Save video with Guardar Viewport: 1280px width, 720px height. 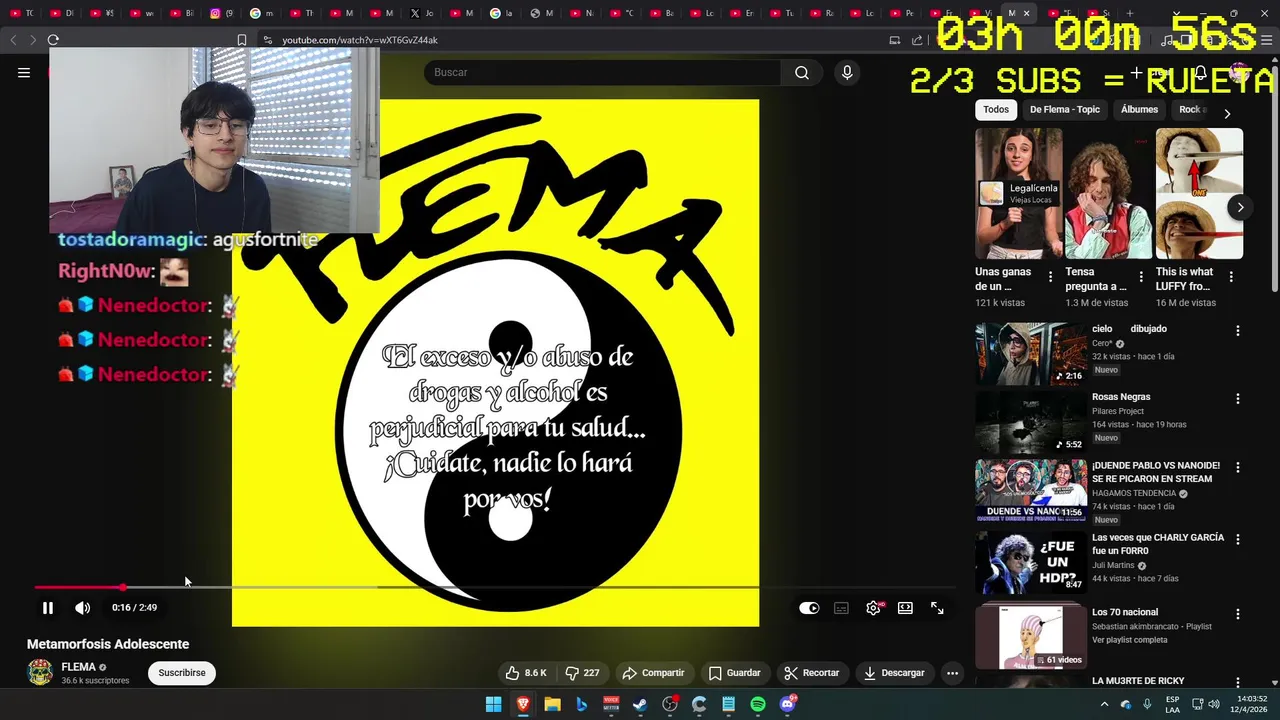click(735, 673)
